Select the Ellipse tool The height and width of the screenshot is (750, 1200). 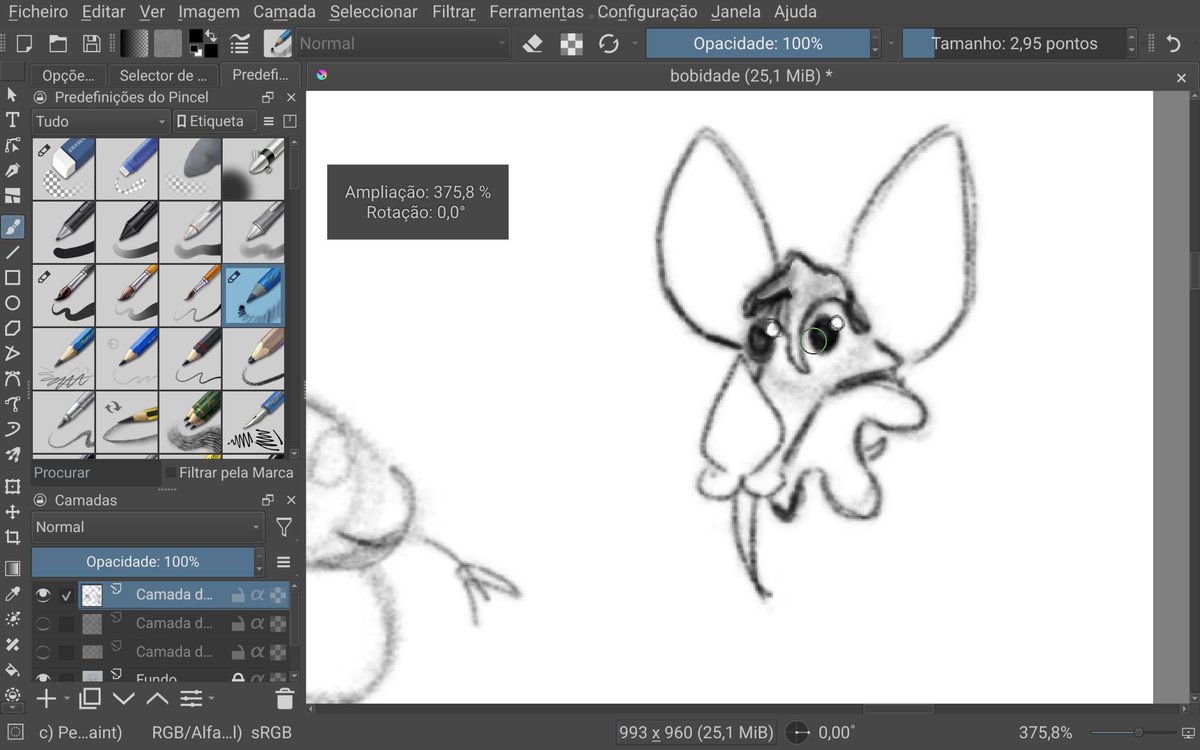pos(12,303)
